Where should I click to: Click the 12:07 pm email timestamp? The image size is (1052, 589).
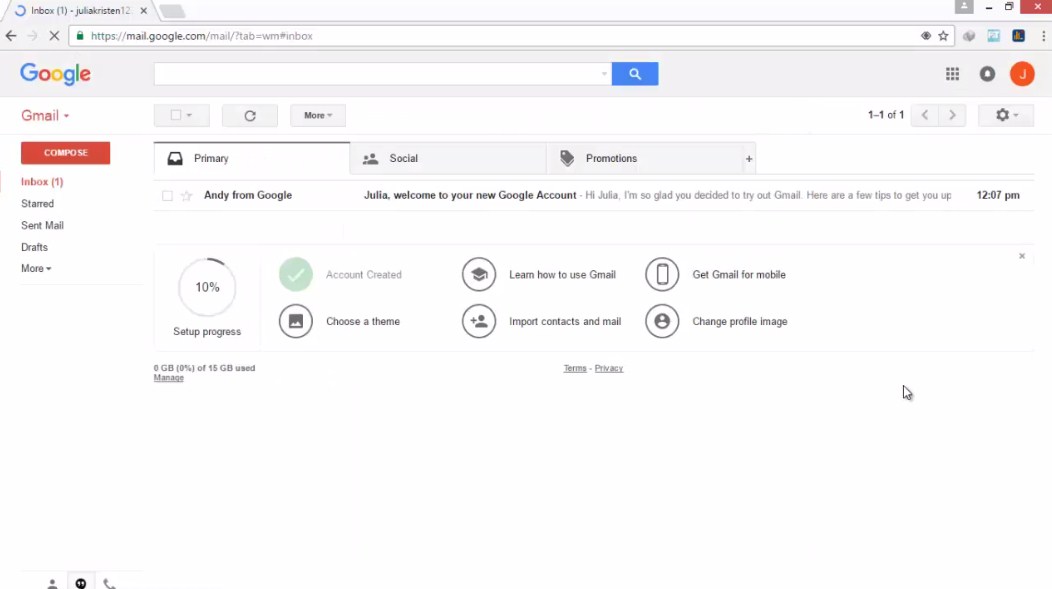(998, 195)
